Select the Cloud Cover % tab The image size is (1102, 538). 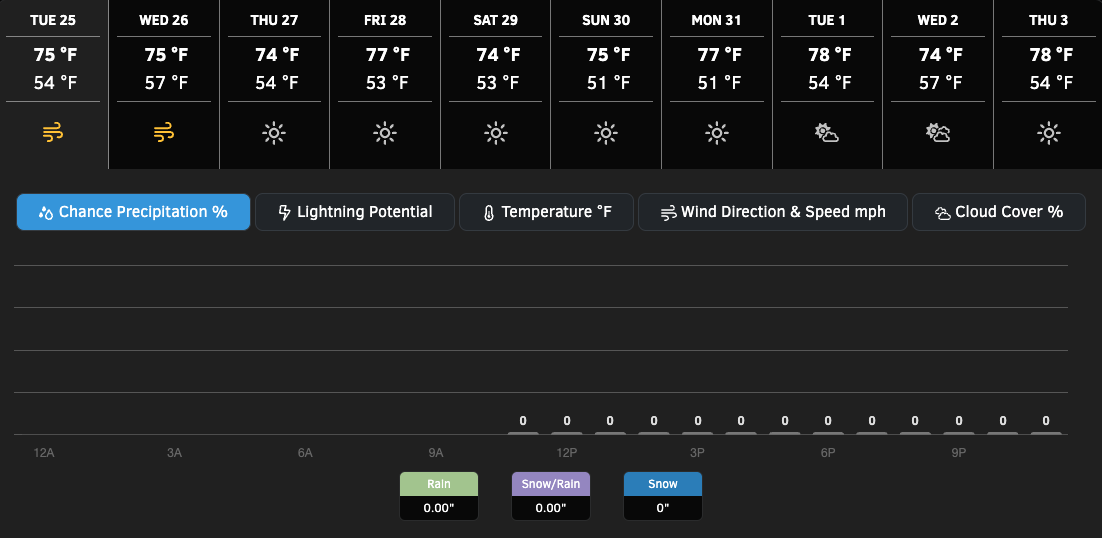click(999, 212)
